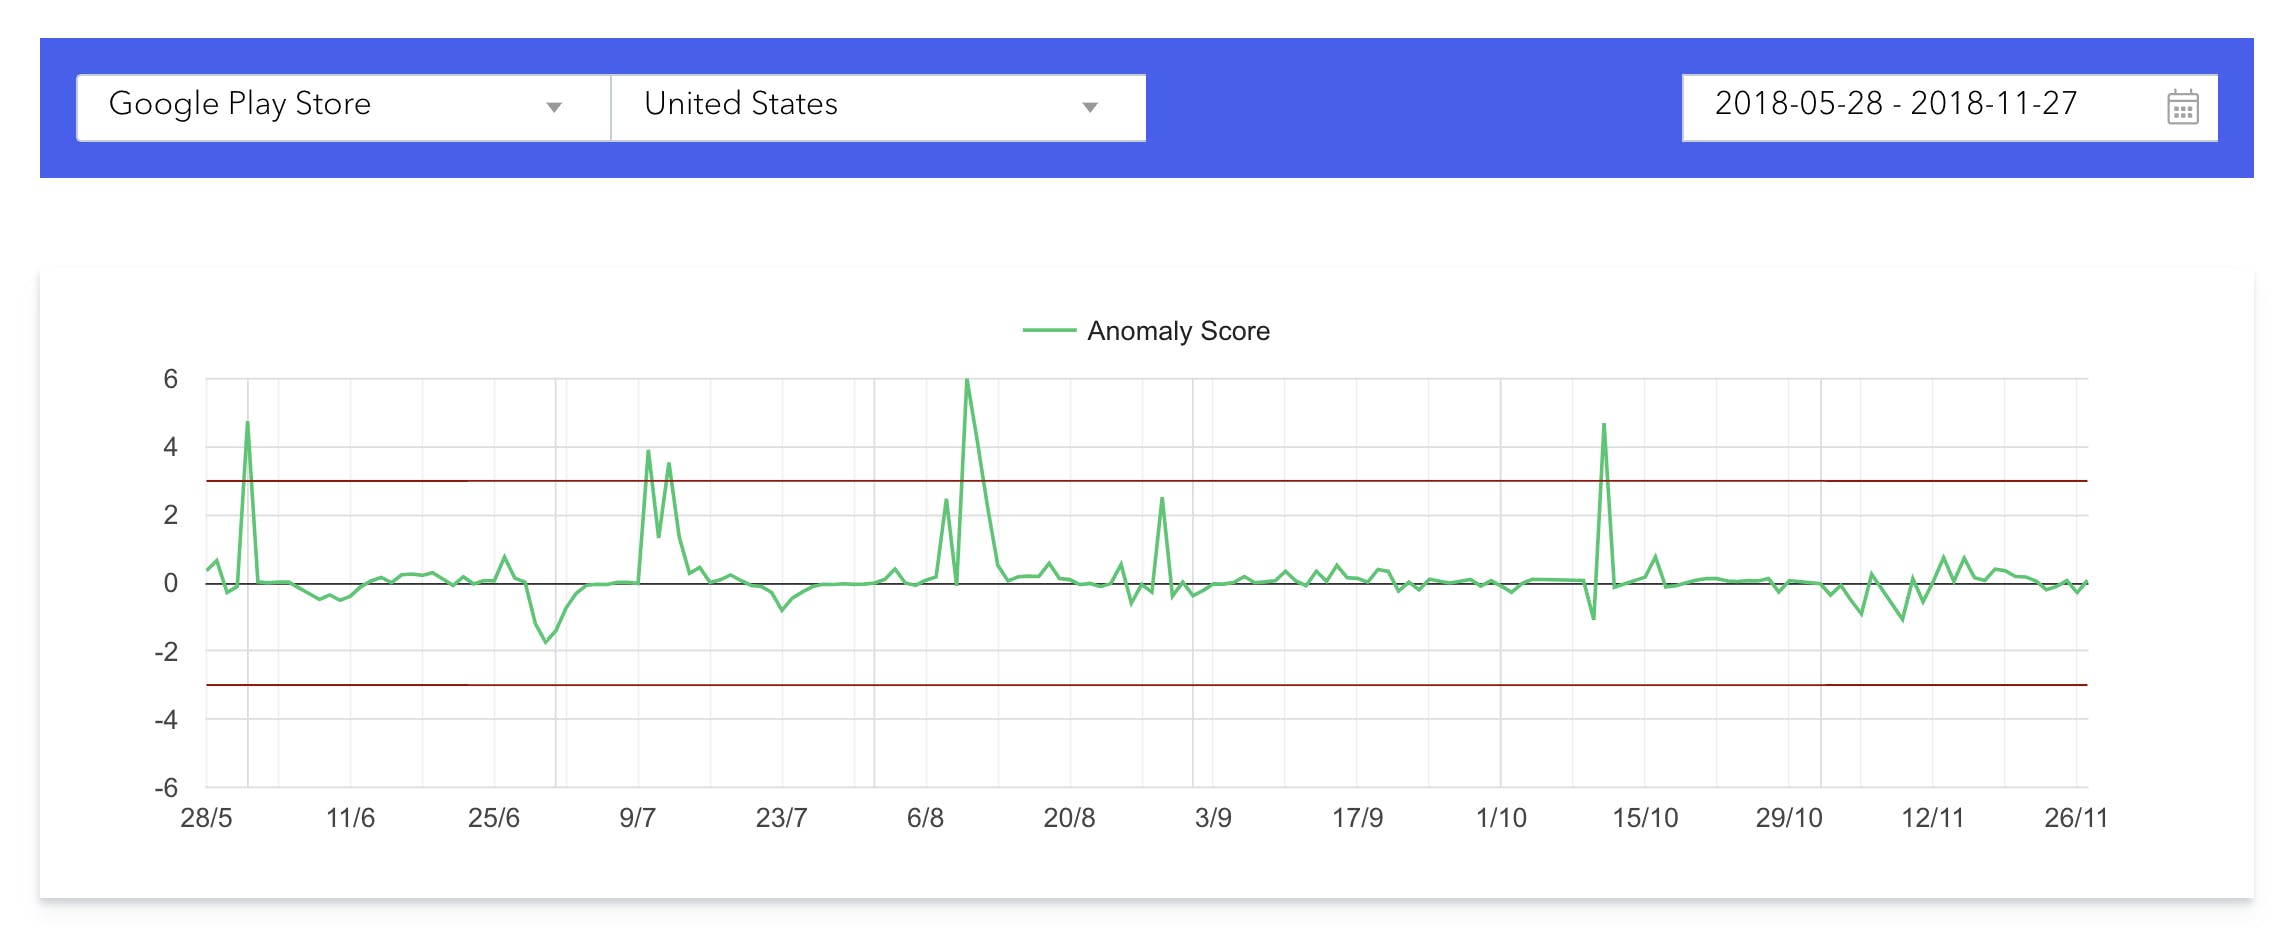Screen dimensions: 2290x928
Task: Select the anomaly spike before 15/10
Action: (x=1604, y=426)
